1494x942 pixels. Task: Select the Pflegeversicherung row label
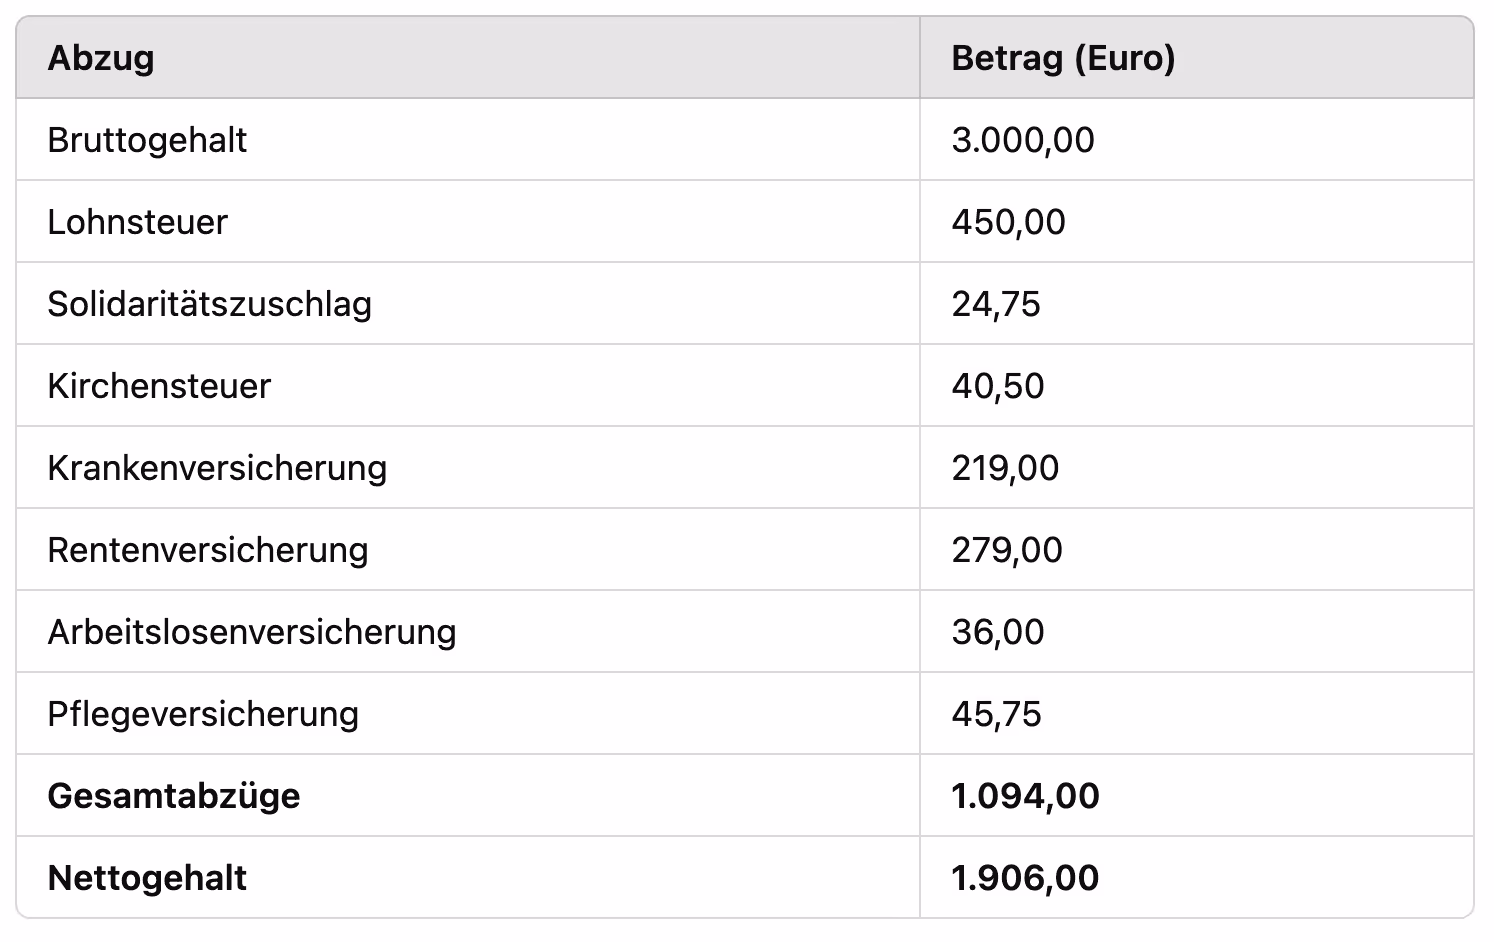[203, 714]
